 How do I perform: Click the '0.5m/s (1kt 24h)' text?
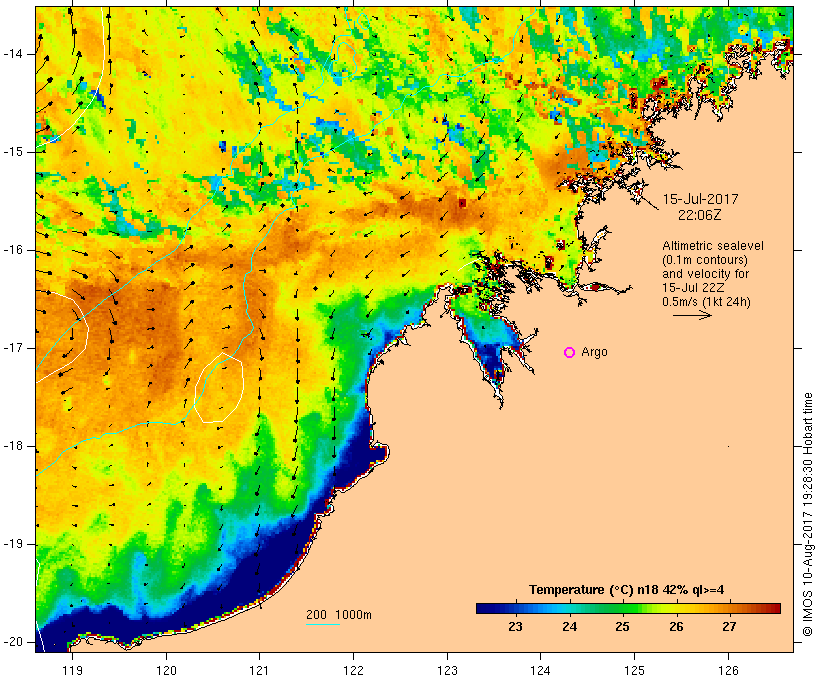click(x=706, y=302)
